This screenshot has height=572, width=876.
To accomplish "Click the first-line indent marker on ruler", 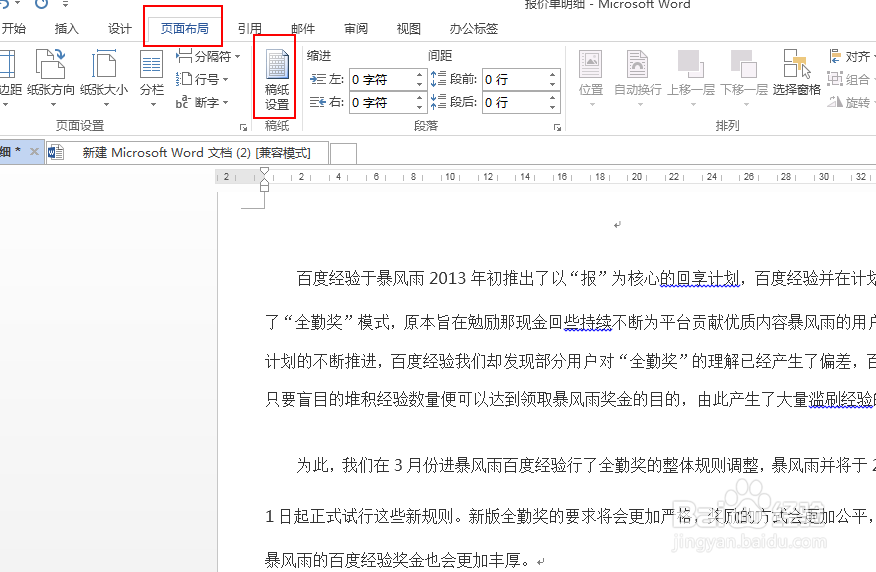I will tap(264, 173).
